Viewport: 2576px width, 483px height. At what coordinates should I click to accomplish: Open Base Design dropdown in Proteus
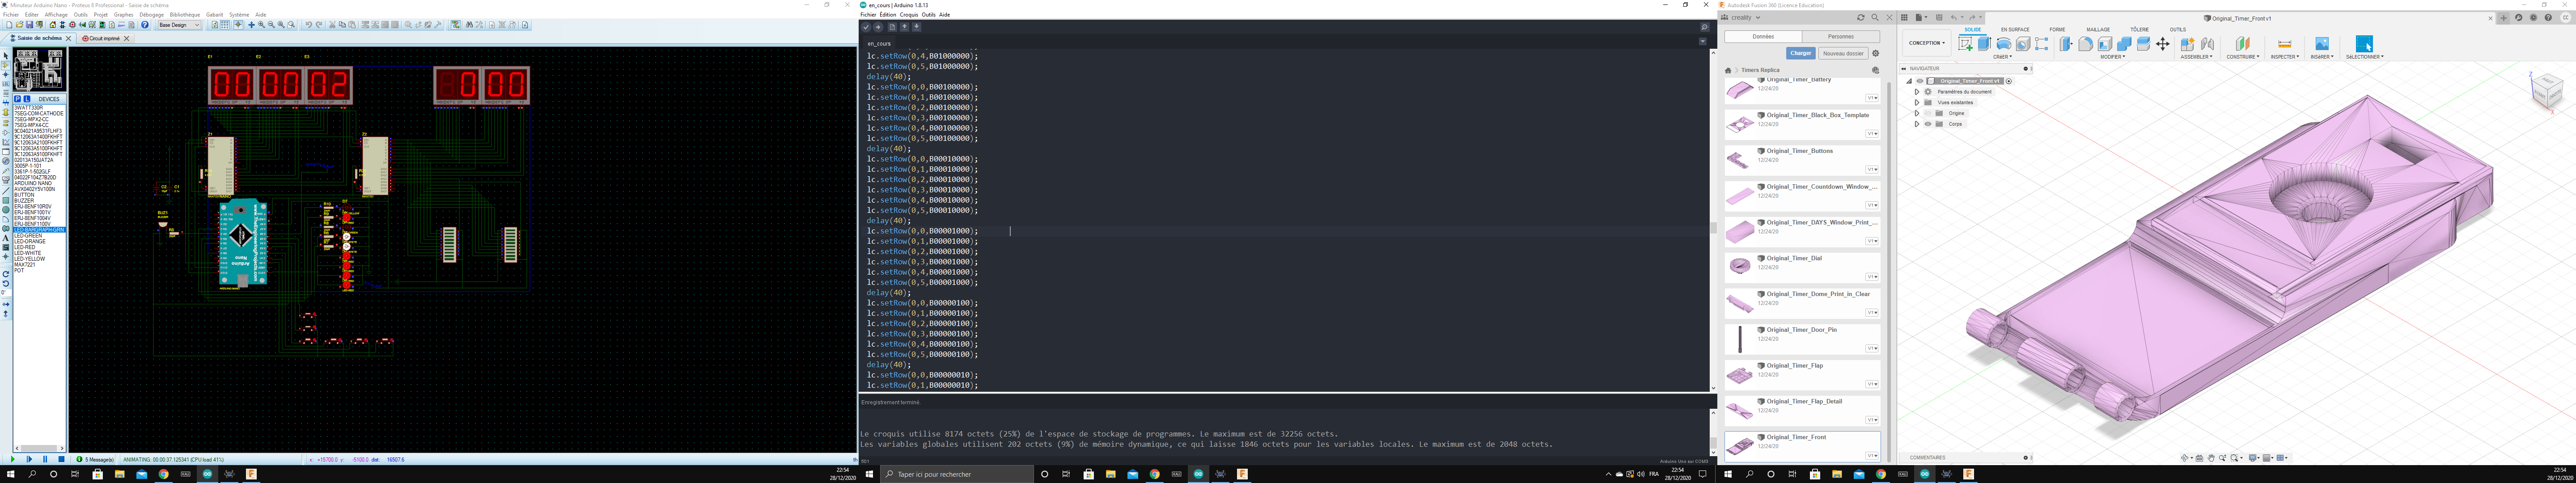tap(179, 25)
